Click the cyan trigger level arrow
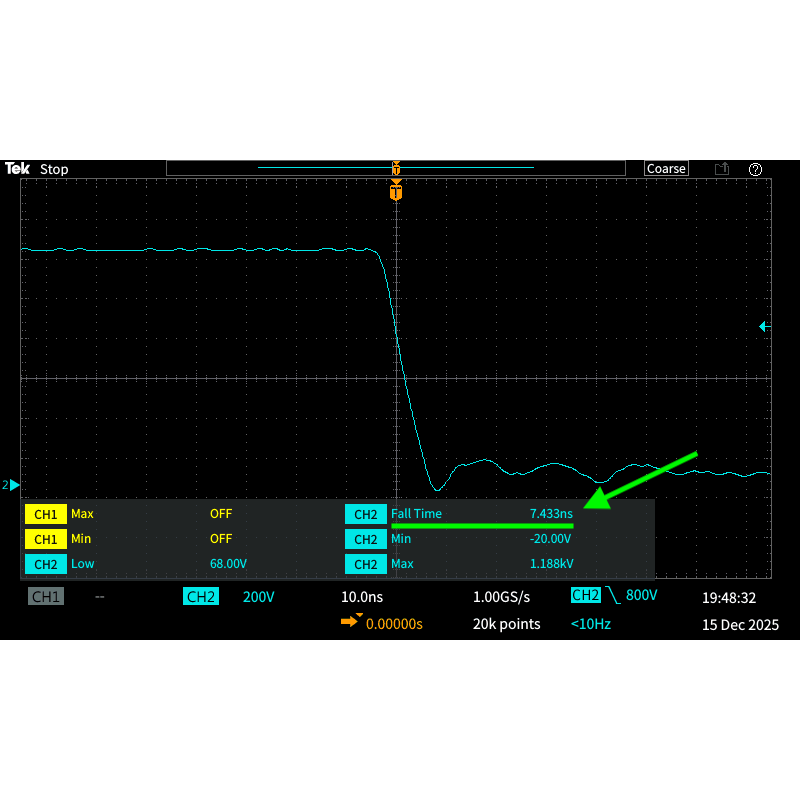 [x=764, y=326]
